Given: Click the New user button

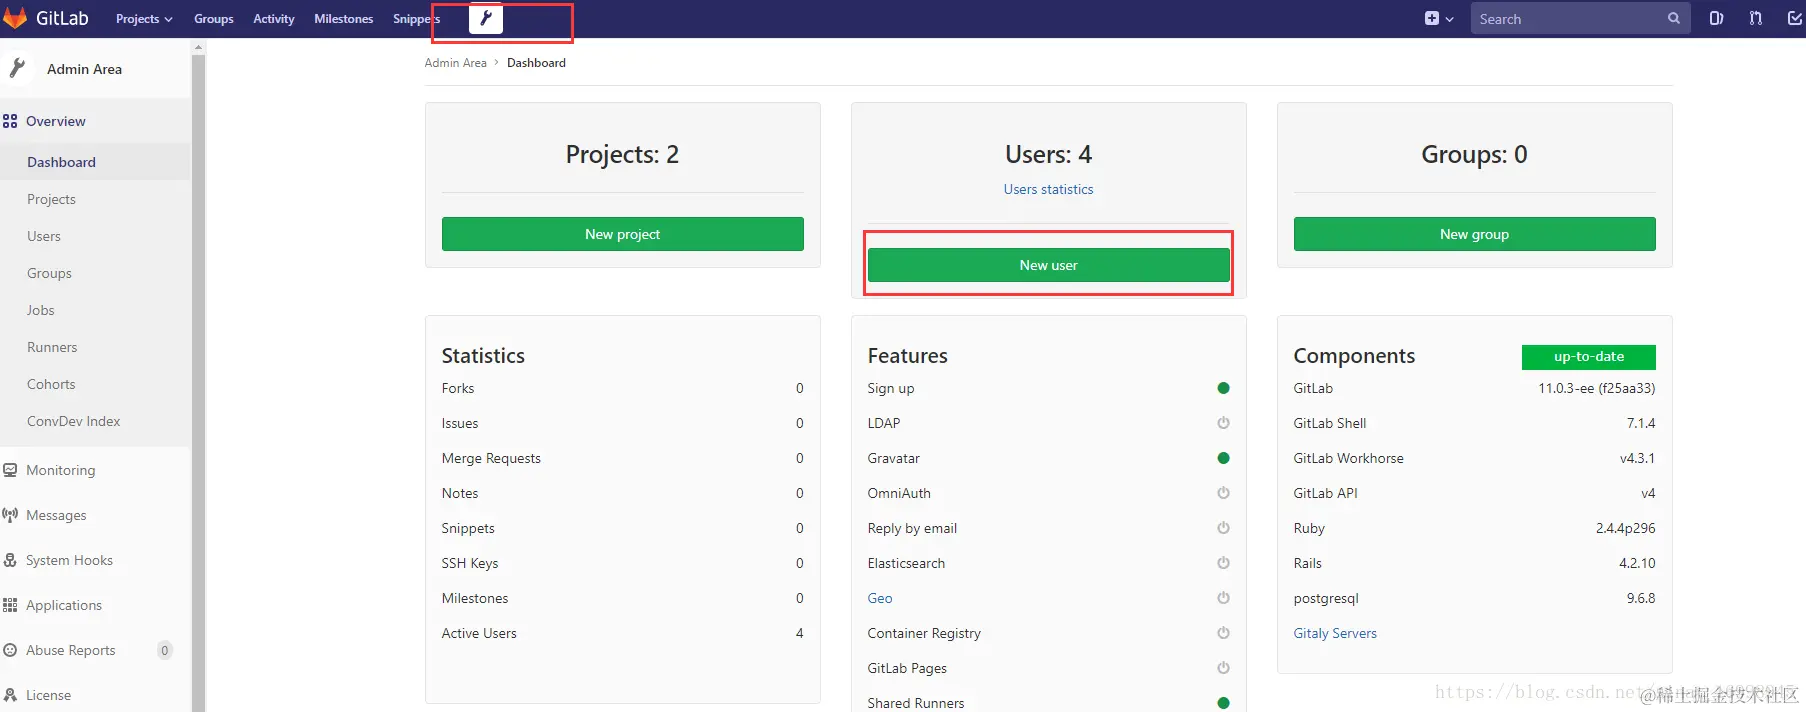Looking at the screenshot, I should point(1049,265).
